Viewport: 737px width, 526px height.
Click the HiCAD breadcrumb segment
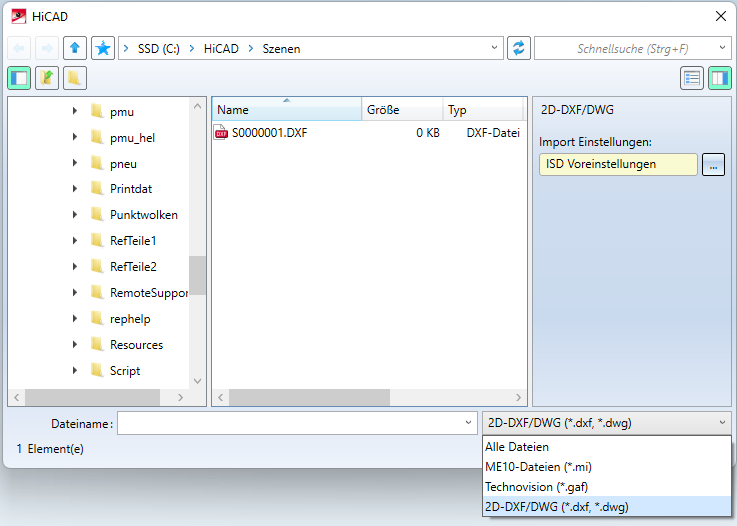[x=221, y=49]
